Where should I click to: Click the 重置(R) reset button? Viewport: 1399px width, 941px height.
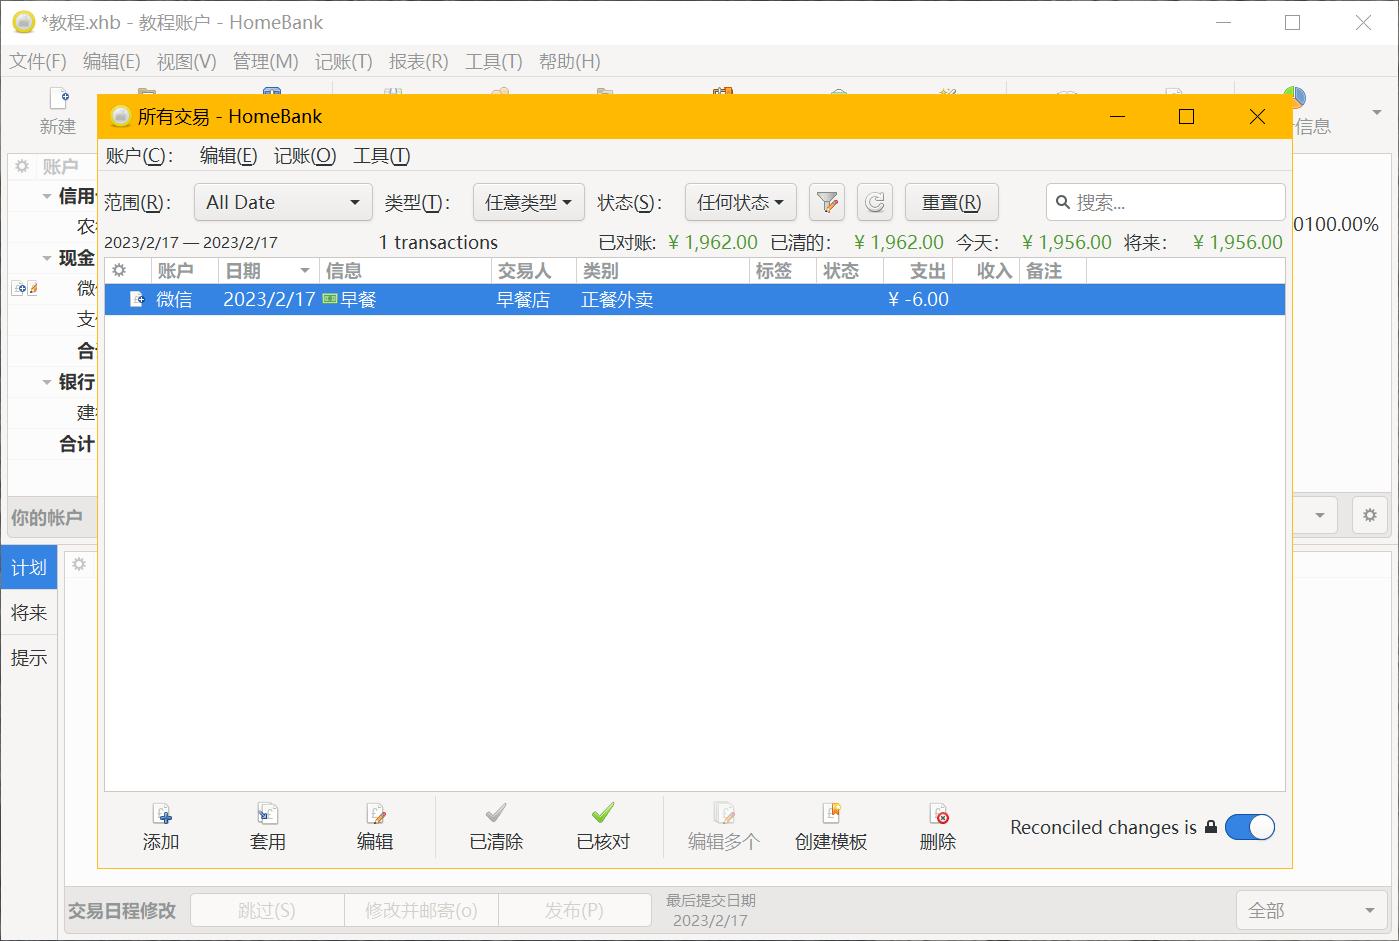951,202
